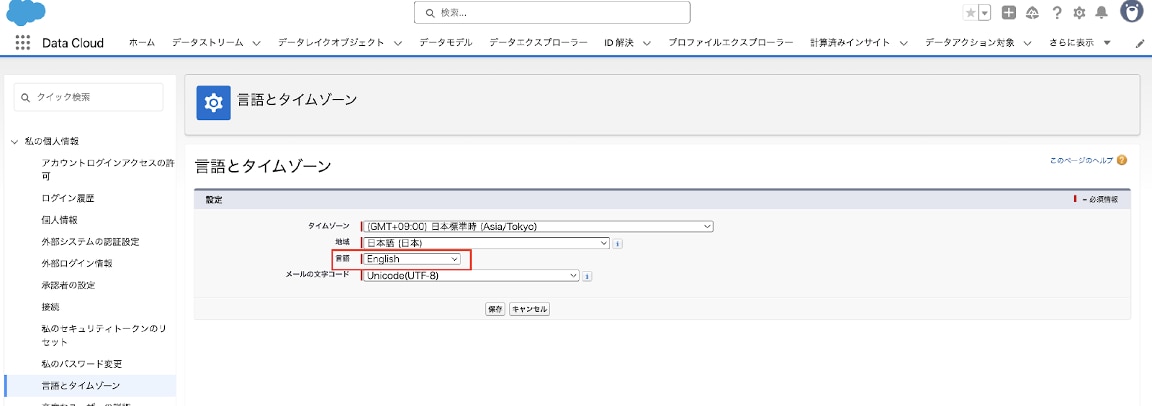Click the pencil edit navigation icon

(1140, 44)
